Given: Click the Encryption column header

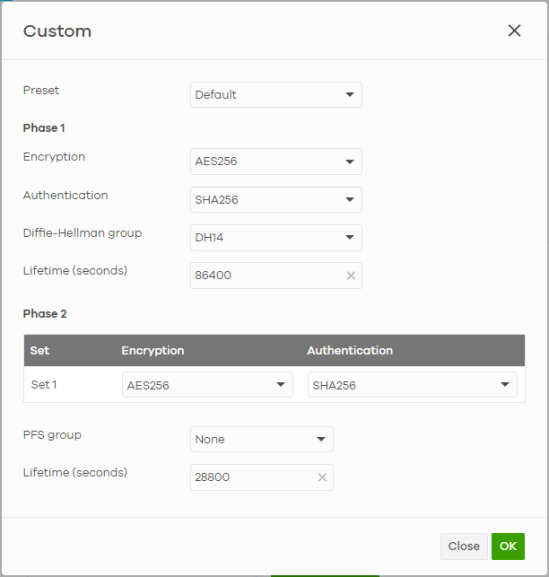Looking at the screenshot, I should click(x=153, y=350).
